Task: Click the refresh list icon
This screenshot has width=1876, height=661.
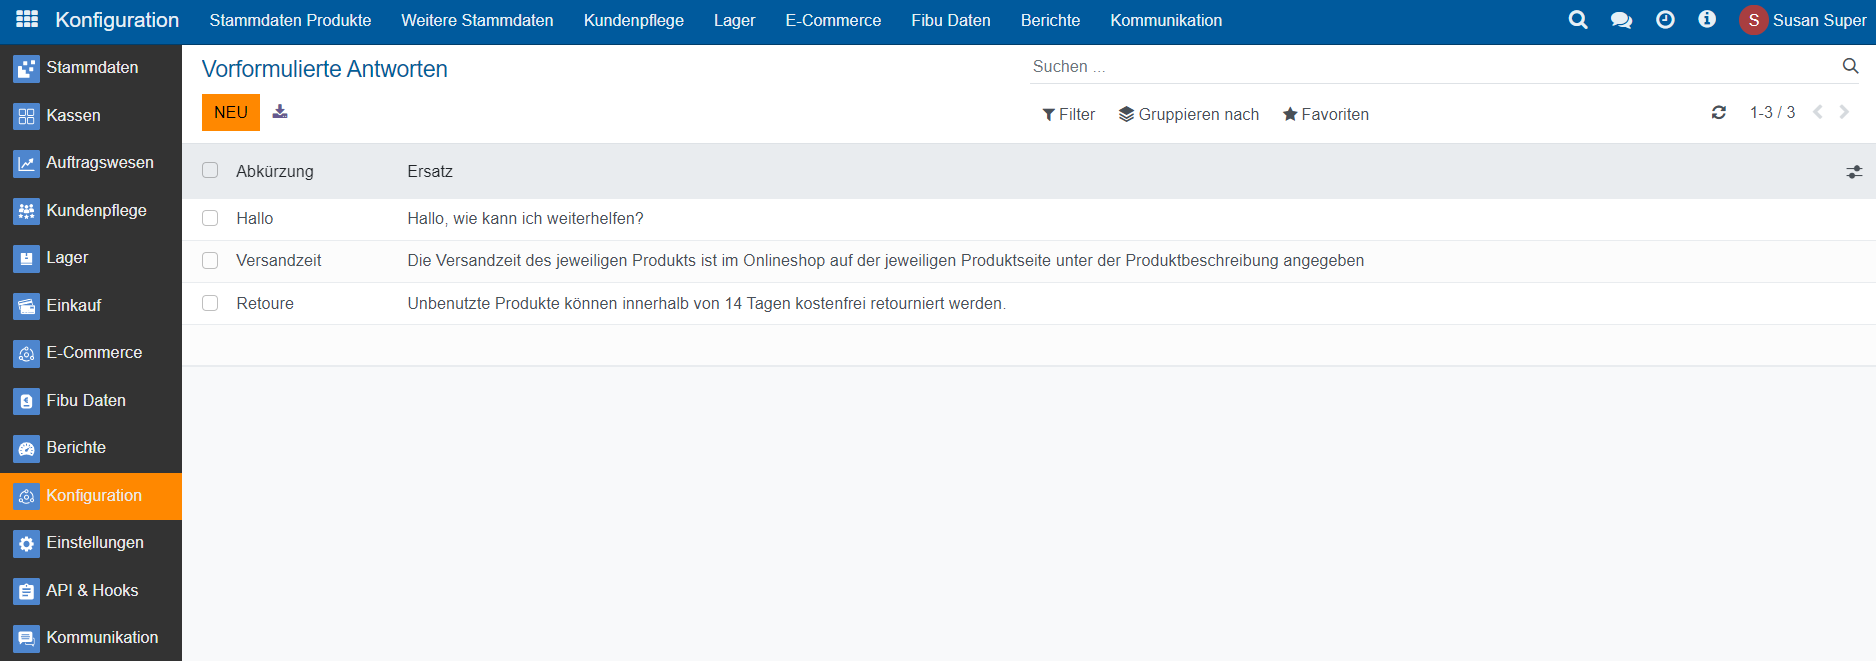Action: tap(1718, 113)
